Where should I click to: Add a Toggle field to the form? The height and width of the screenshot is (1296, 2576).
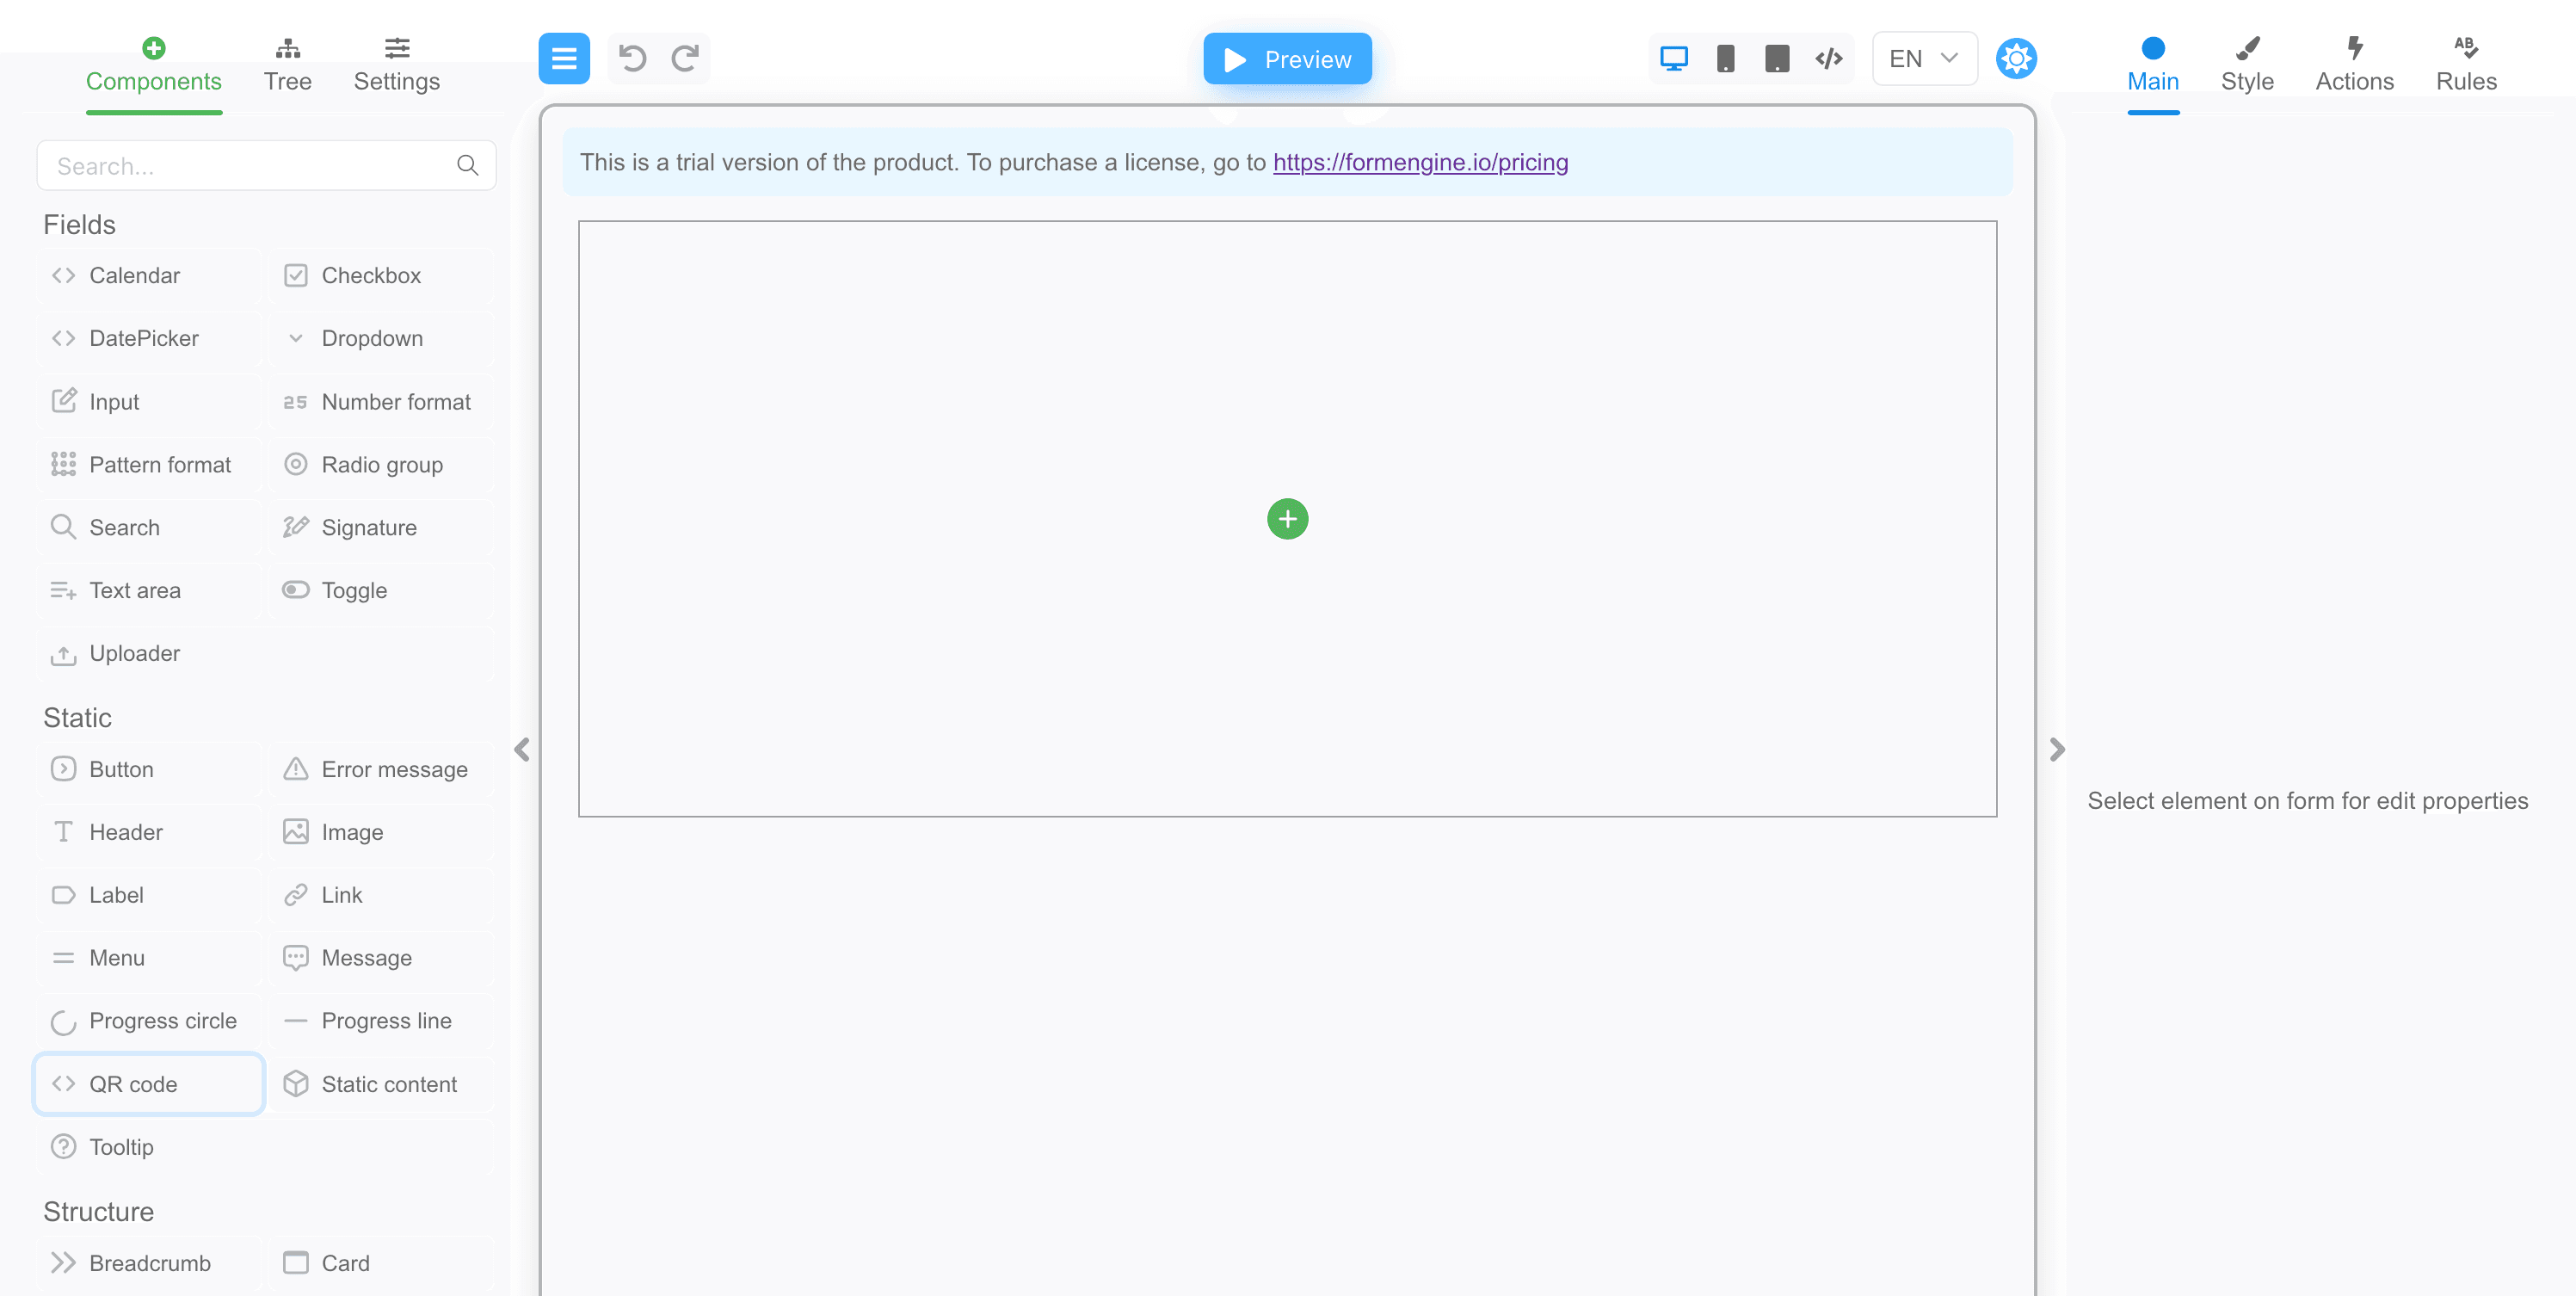pos(354,590)
